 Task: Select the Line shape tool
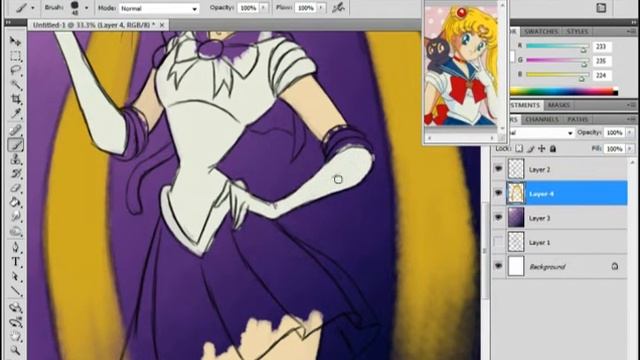point(15,291)
